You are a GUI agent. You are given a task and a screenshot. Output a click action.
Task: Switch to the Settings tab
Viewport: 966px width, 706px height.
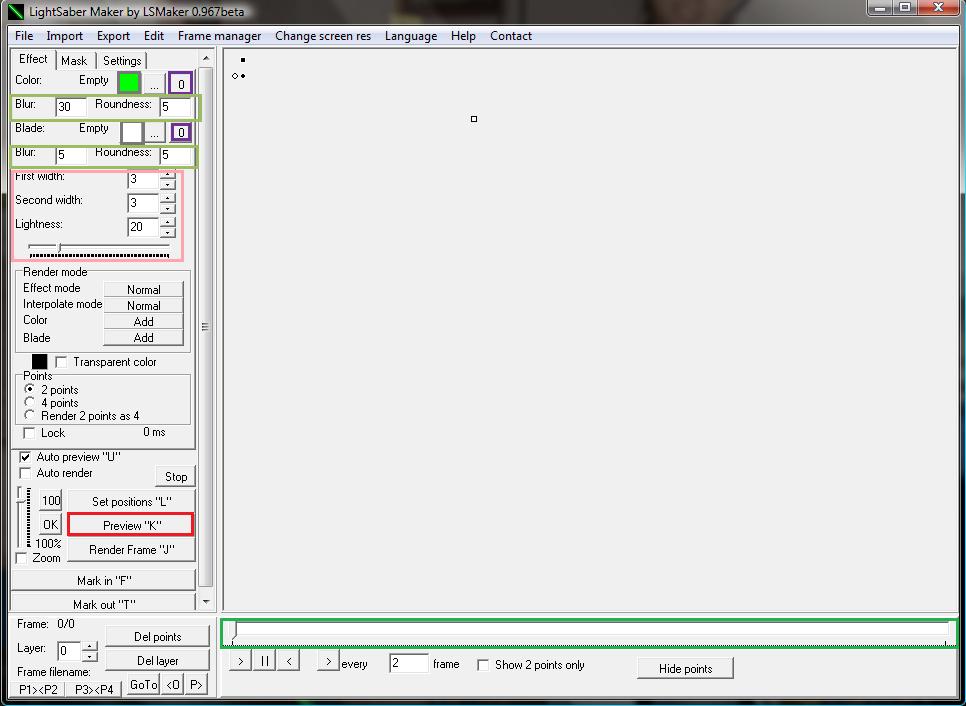coord(122,60)
